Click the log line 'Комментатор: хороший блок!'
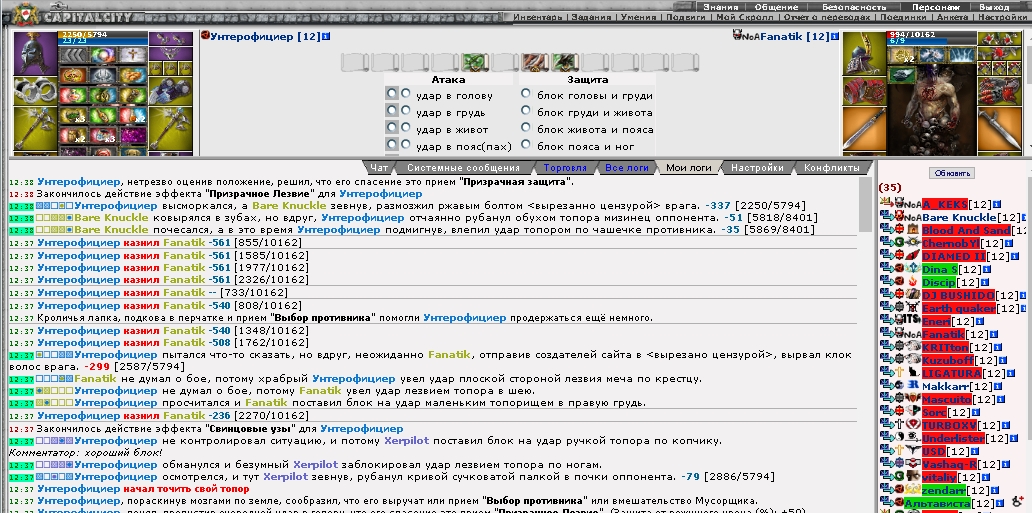 click(86, 452)
